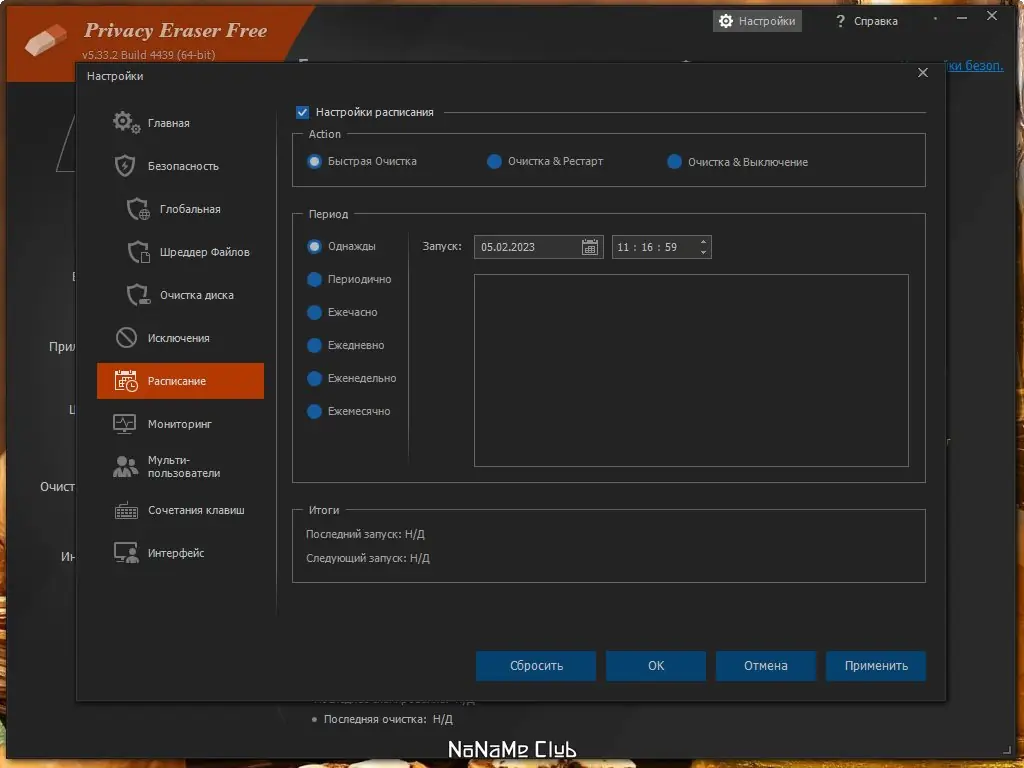Click the calendar clock icon beside Расписание
Image resolution: width=1024 pixels, height=768 pixels.
point(126,381)
